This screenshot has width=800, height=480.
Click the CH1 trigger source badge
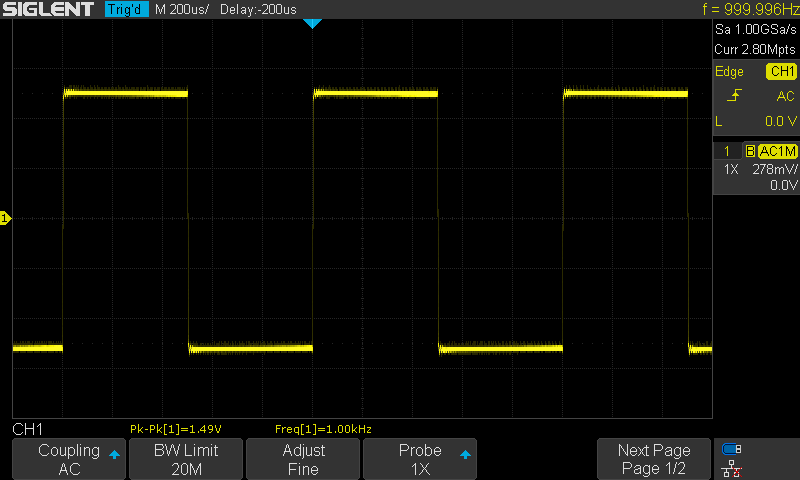click(x=782, y=71)
